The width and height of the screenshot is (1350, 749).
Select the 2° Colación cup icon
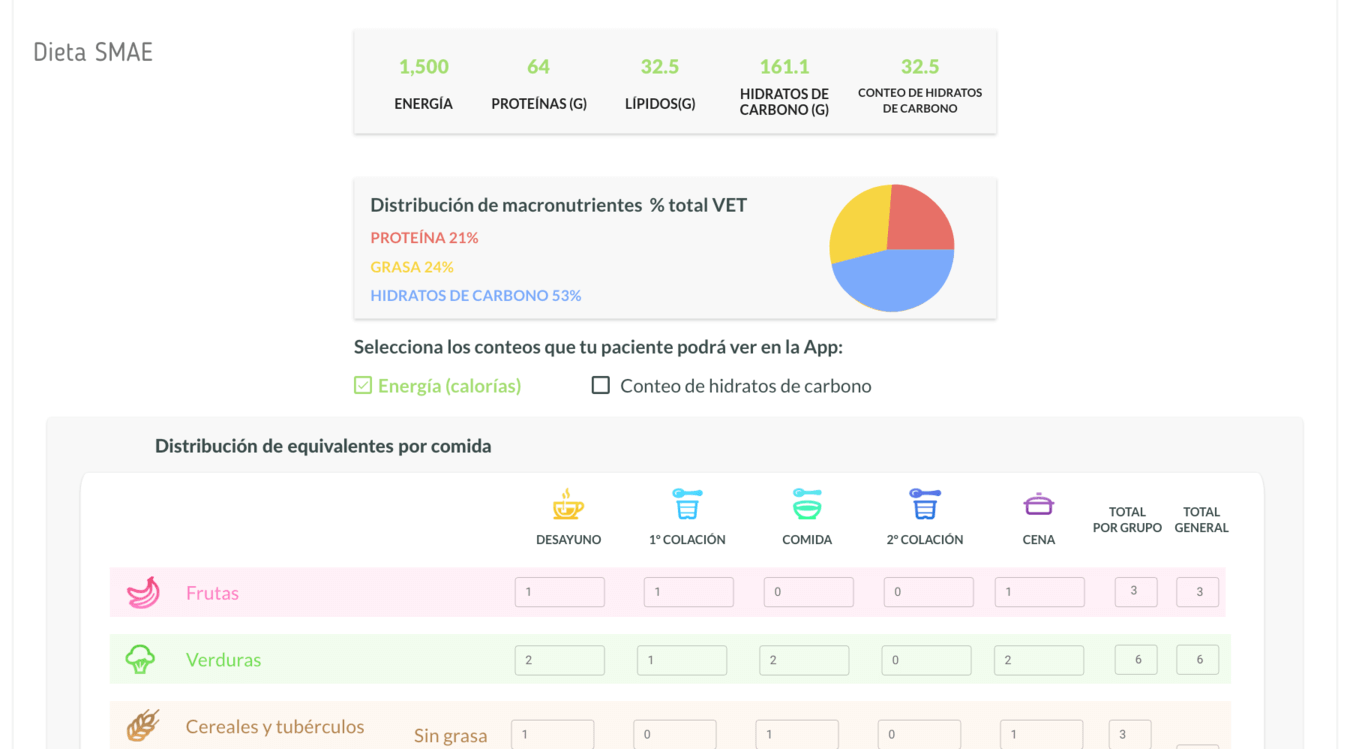pyautogui.click(x=925, y=504)
